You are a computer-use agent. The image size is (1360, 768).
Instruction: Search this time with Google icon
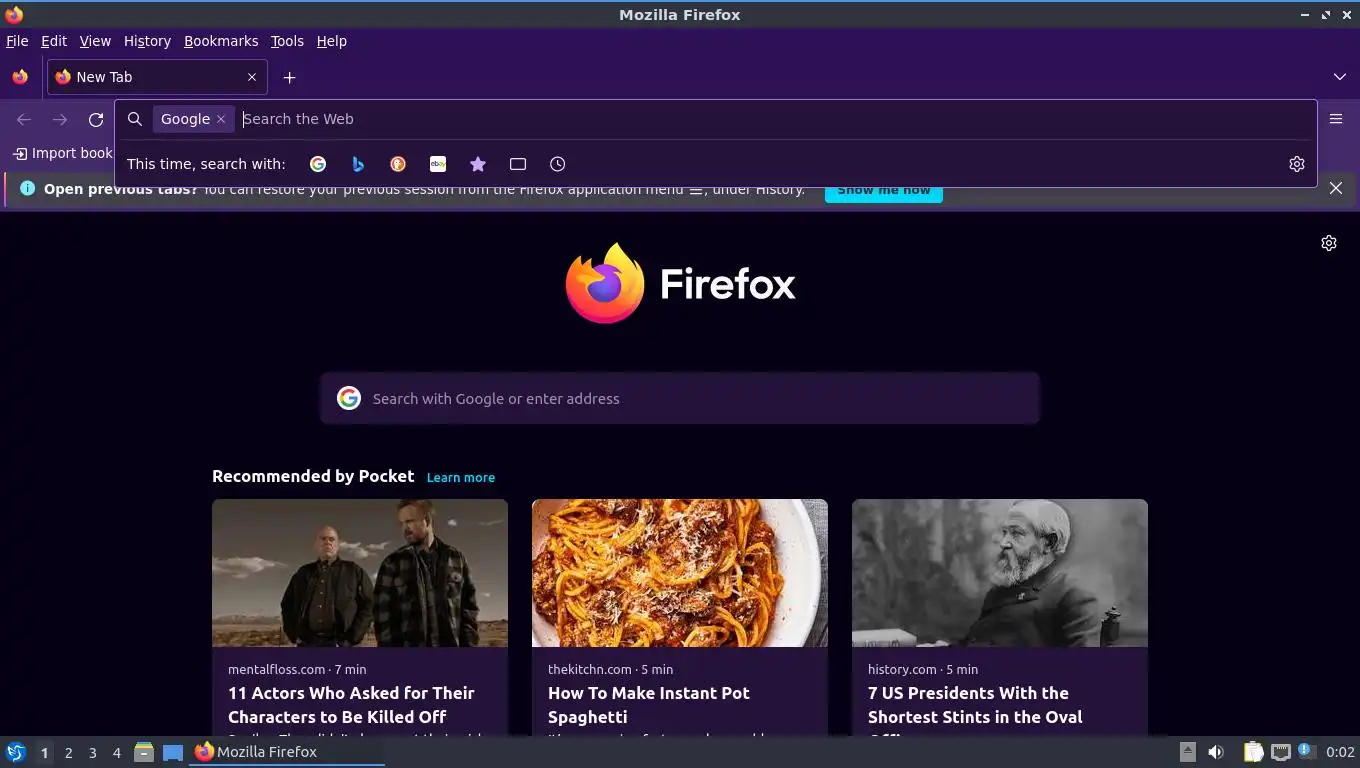click(318, 164)
